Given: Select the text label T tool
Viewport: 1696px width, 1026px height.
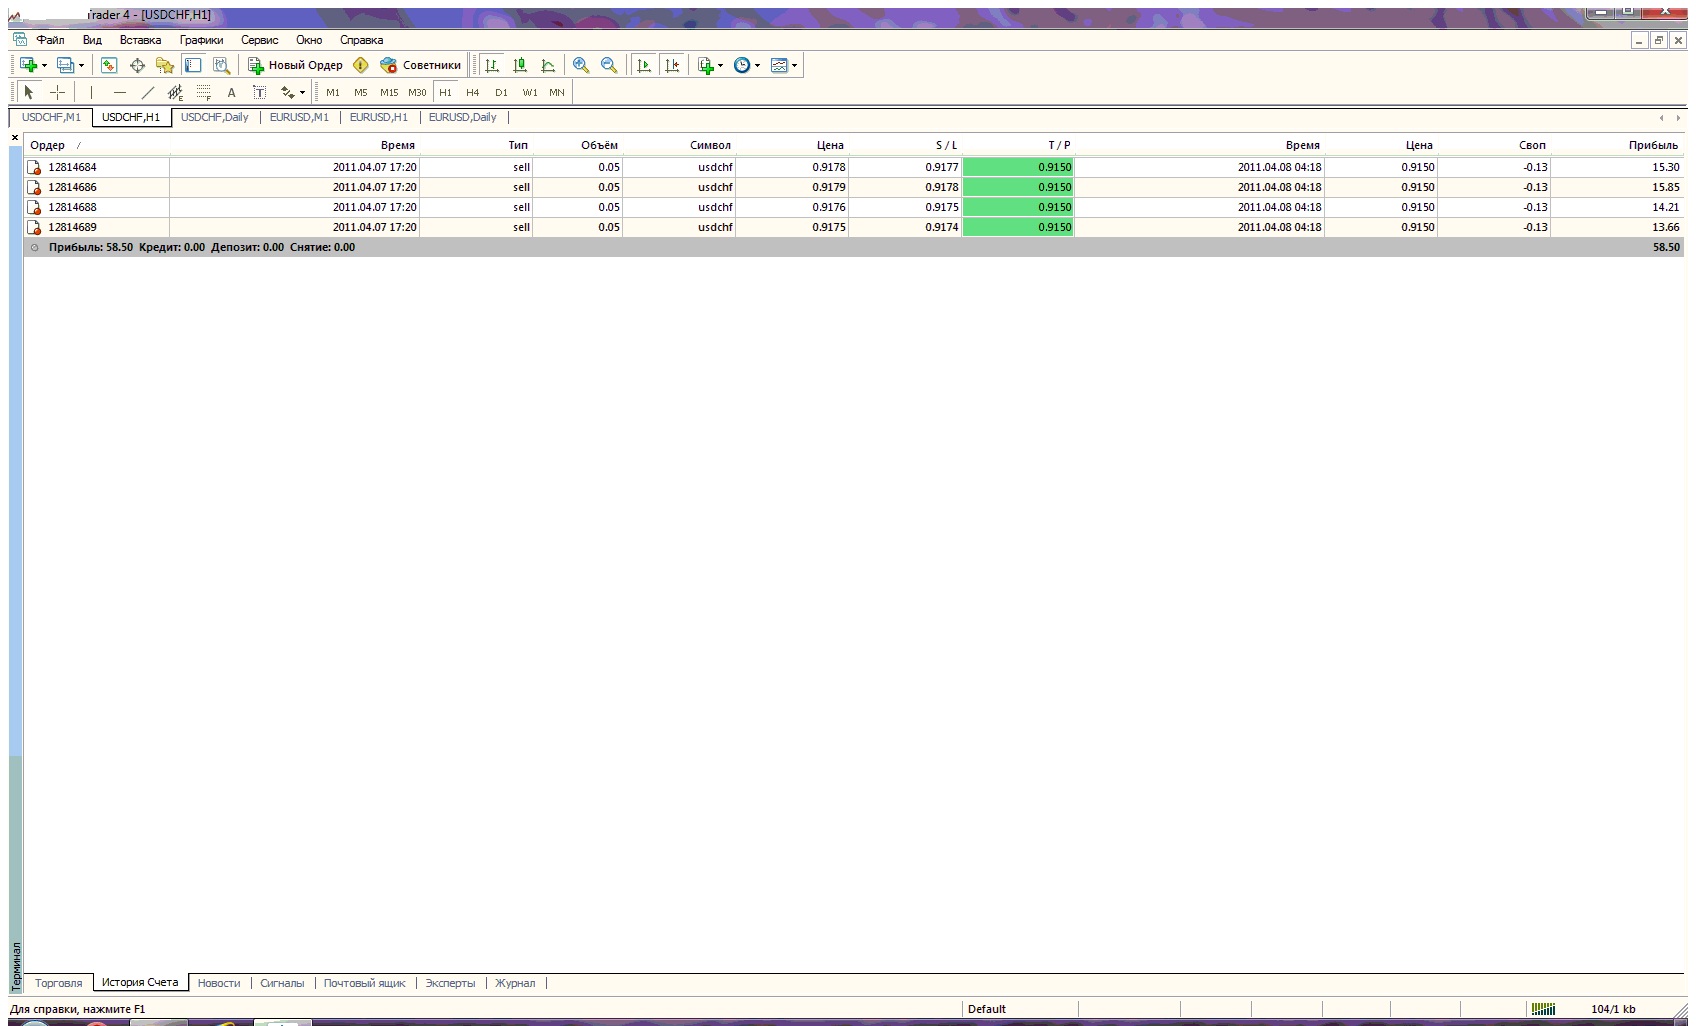Looking at the screenshot, I should coord(259,92).
